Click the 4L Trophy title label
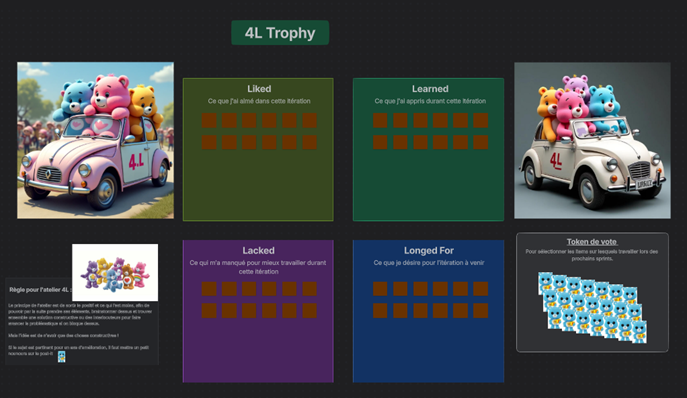The height and width of the screenshot is (398, 687). tap(280, 32)
